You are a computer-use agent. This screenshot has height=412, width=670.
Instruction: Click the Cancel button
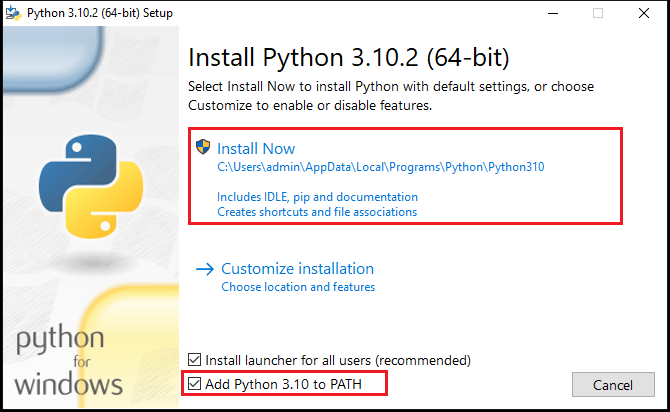(x=613, y=385)
